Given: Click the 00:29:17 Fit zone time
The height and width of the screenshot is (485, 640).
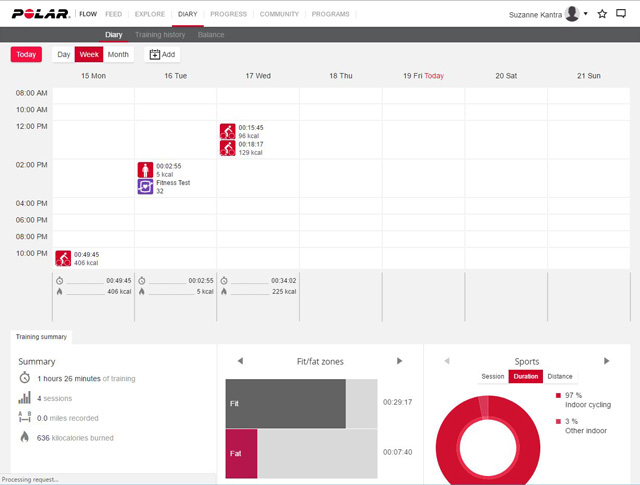Looking at the screenshot, I should tap(398, 402).
